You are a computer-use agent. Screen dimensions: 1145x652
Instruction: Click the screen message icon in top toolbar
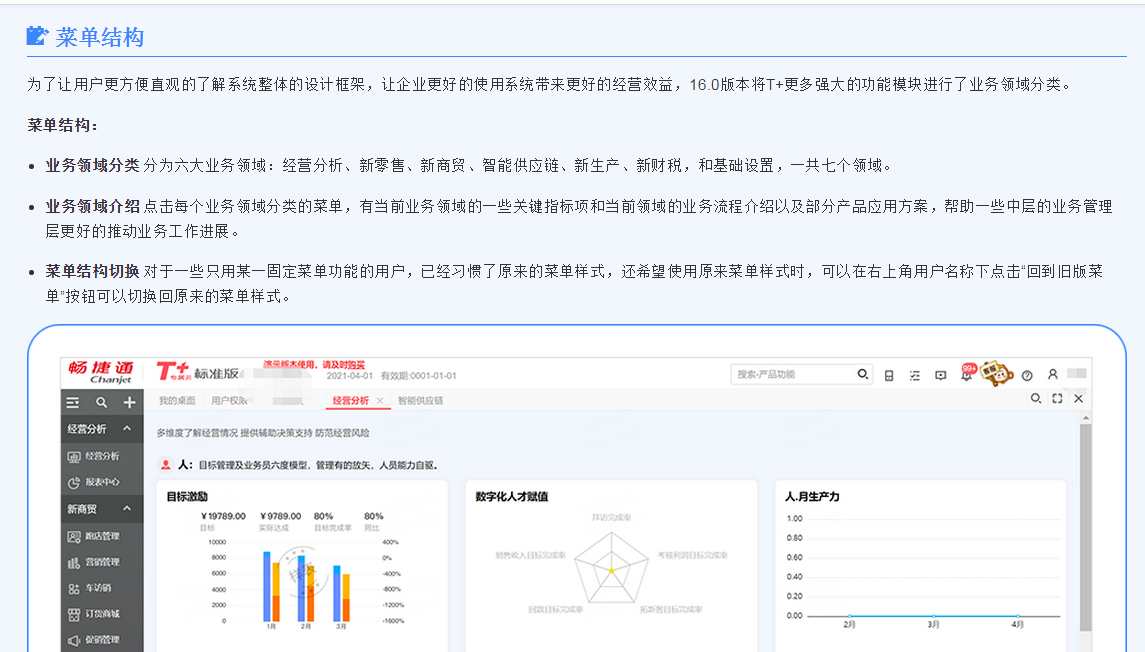[941, 375]
